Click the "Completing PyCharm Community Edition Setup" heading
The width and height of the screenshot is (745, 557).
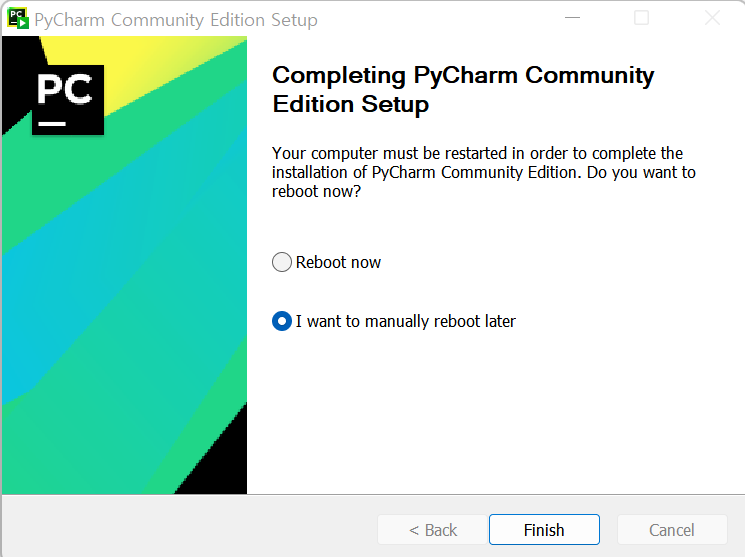coord(463,89)
